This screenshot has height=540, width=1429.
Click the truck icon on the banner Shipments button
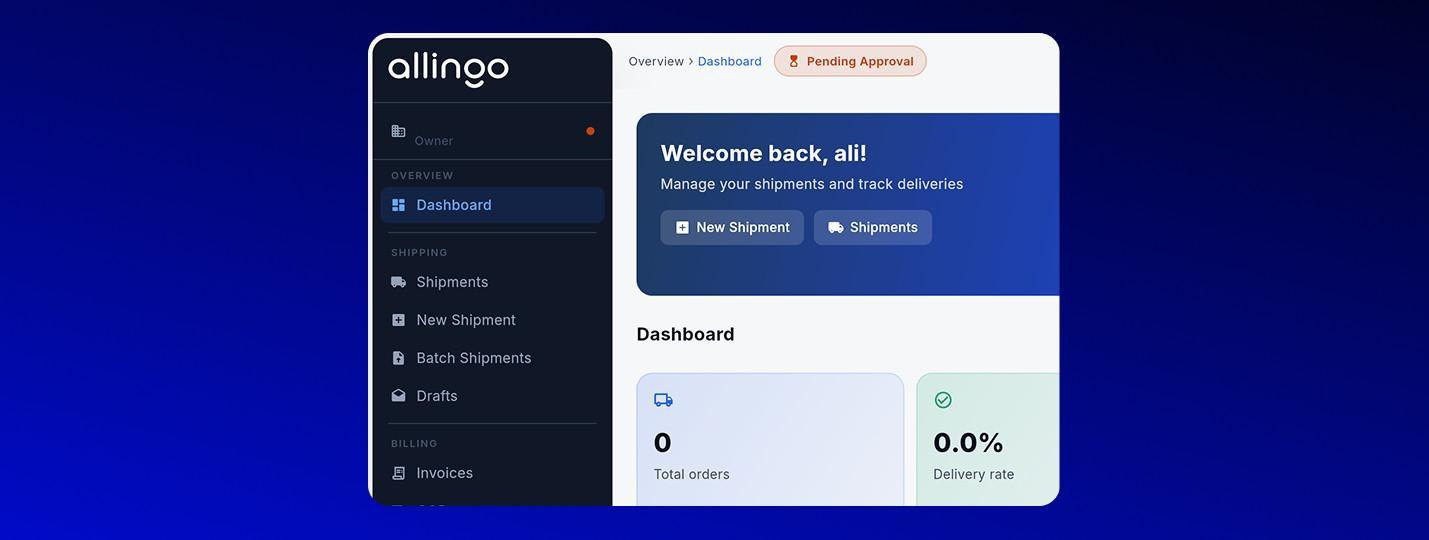(836, 228)
